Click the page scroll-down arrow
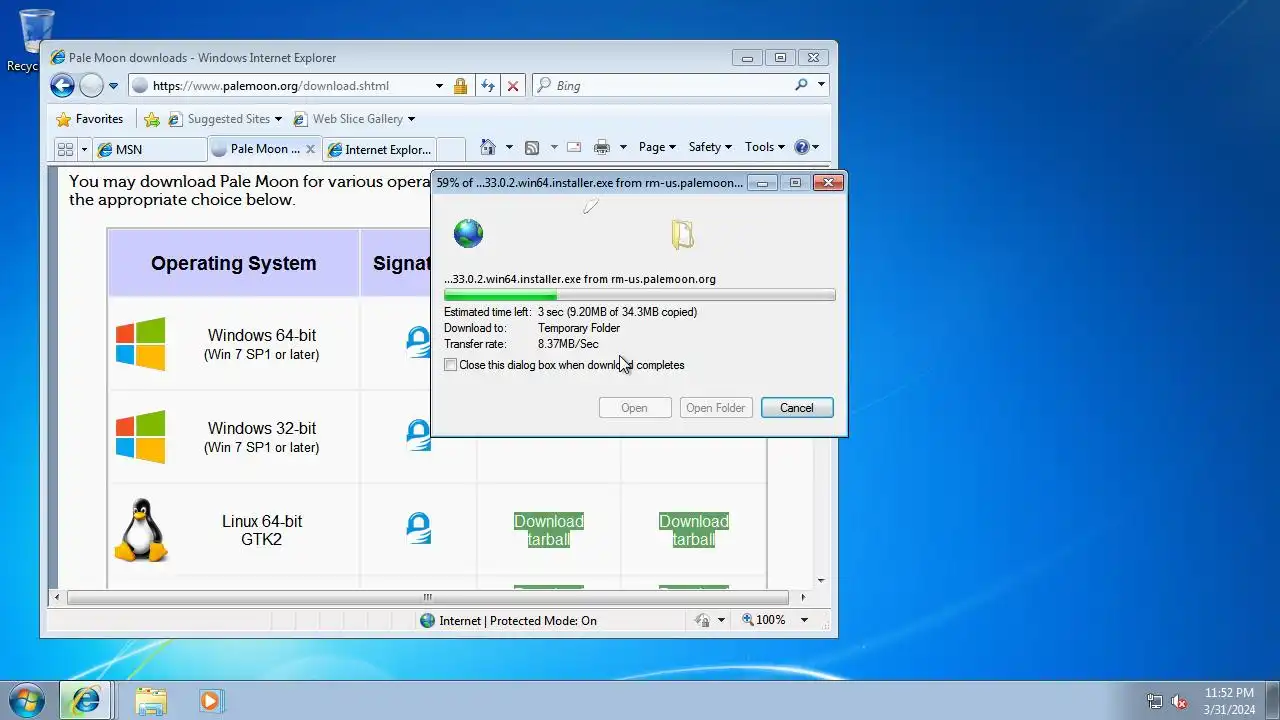This screenshot has width=1280, height=720. tap(821, 580)
